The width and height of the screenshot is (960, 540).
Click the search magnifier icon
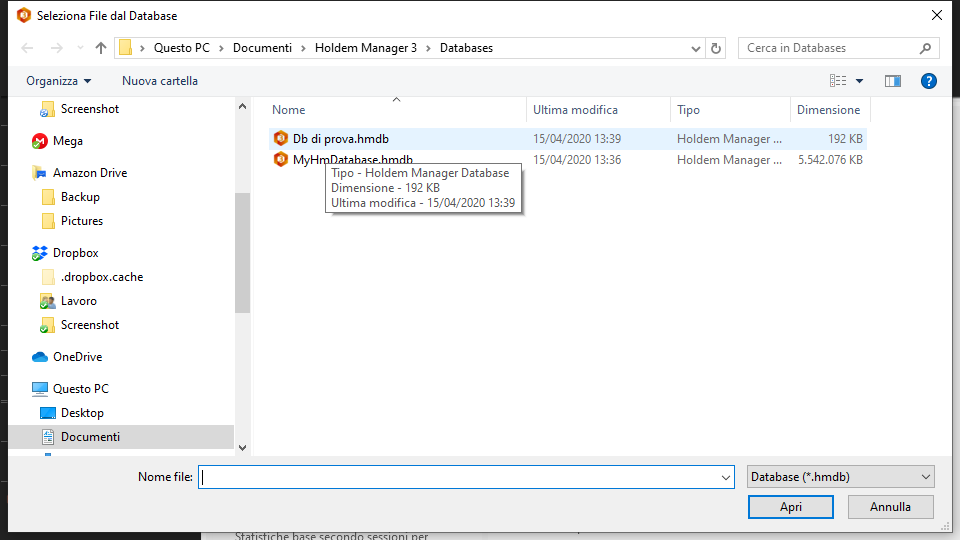(x=925, y=48)
